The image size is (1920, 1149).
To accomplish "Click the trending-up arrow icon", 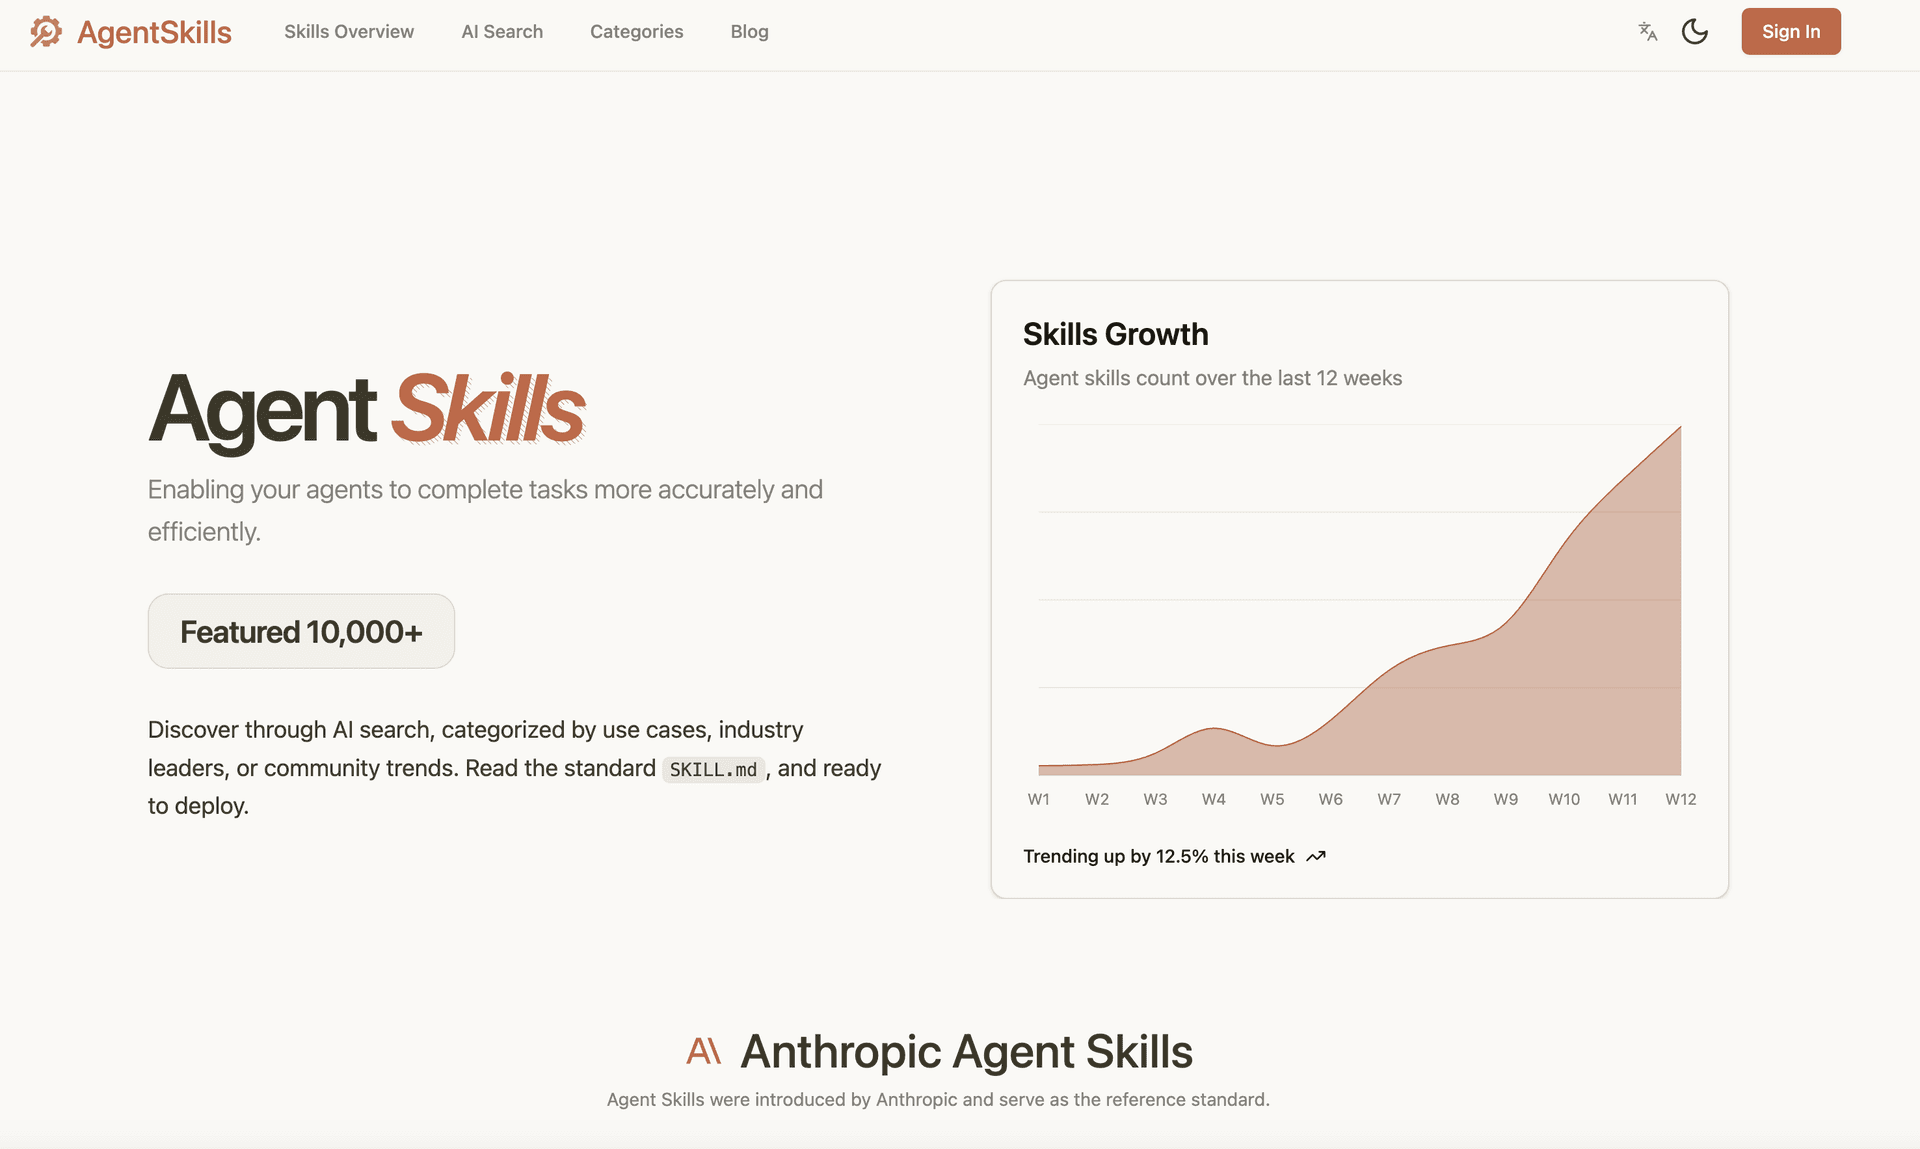I will 1316,856.
